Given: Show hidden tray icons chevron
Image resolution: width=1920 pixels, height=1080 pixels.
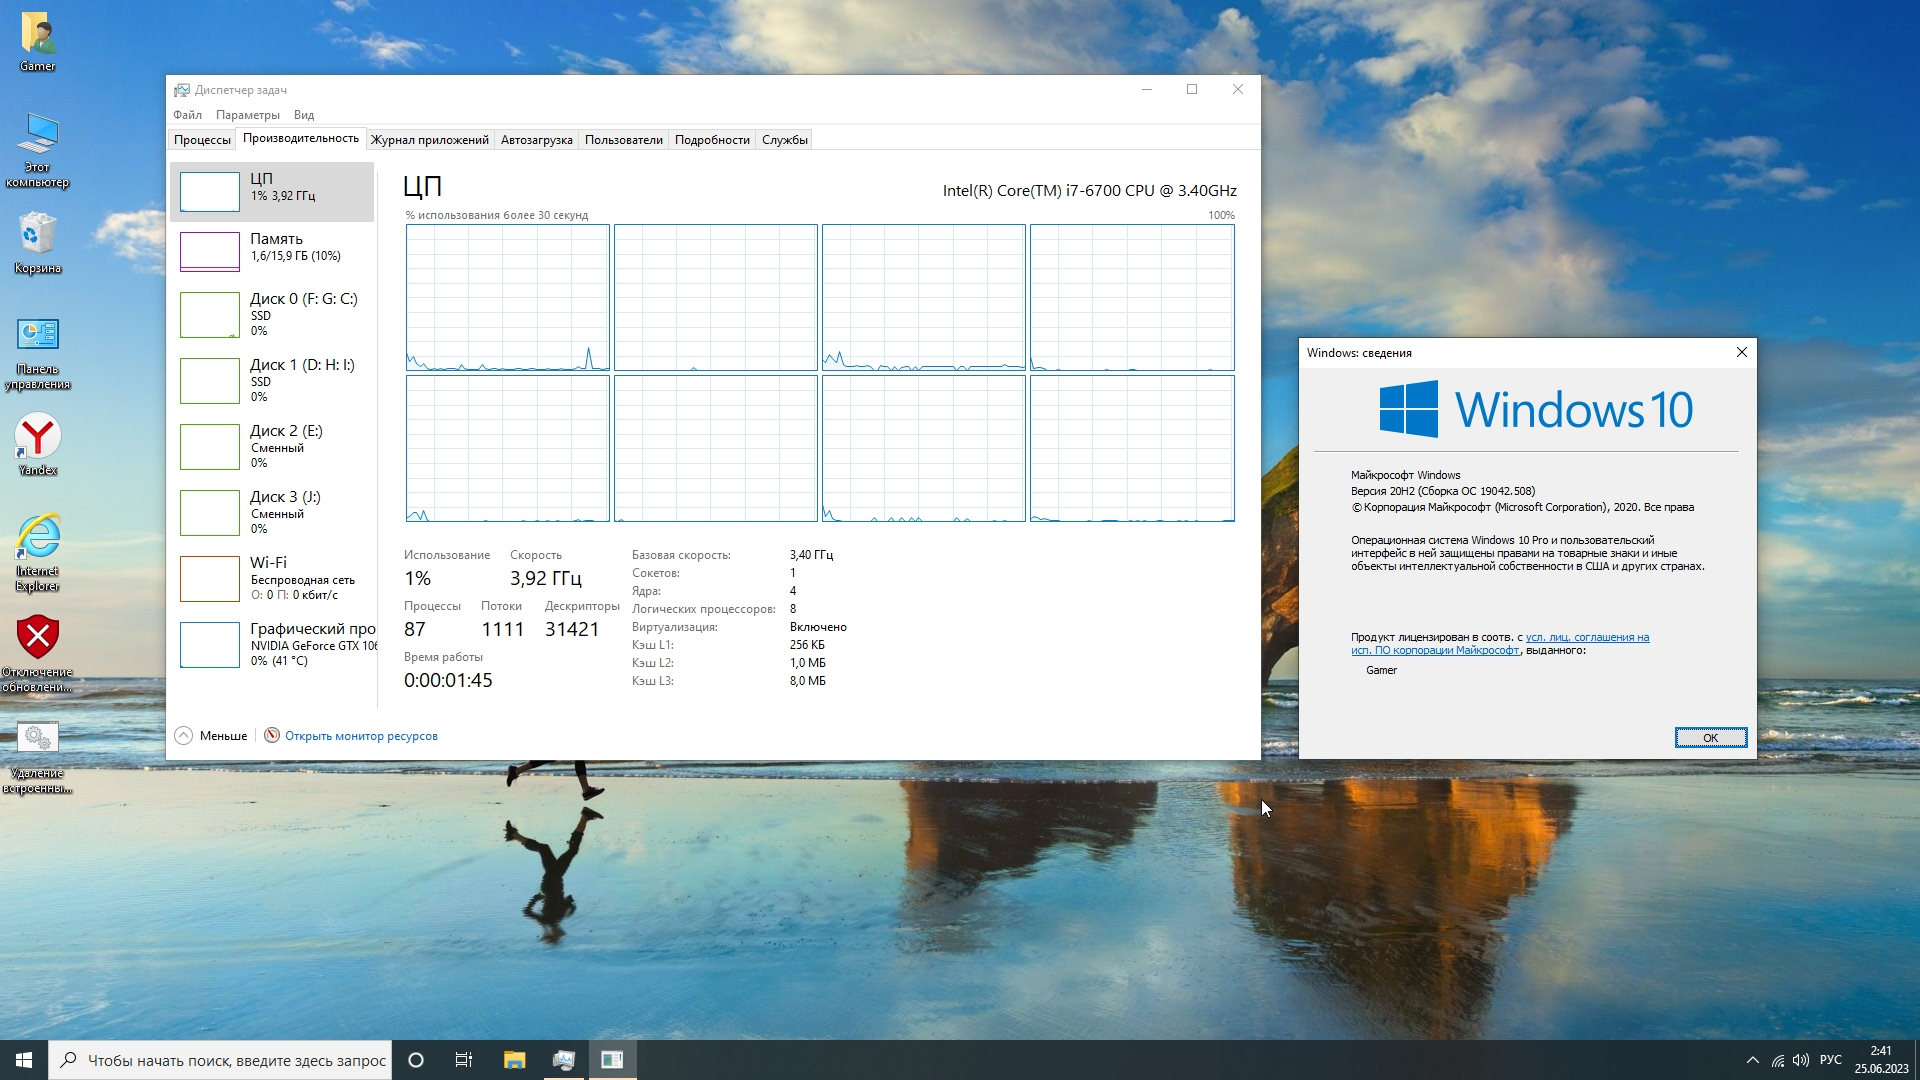Looking at the screenshot, I should (1752, 1060).
